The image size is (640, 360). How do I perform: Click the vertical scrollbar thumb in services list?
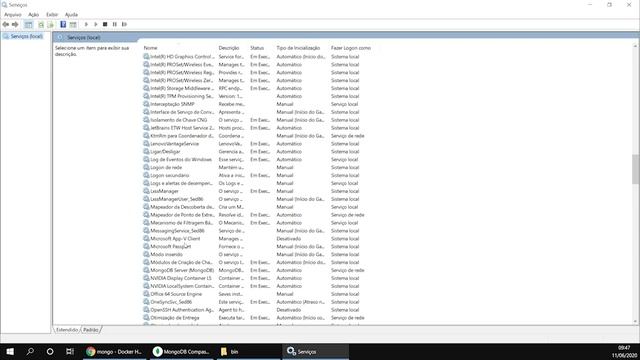tap(636, 169)
